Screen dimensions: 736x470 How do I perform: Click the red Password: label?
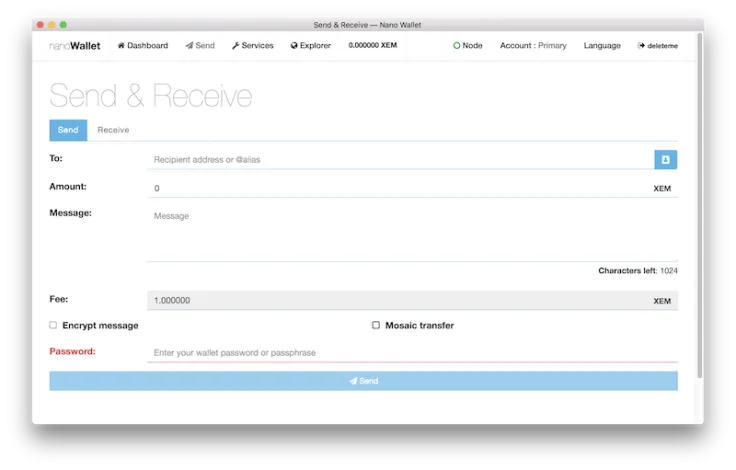(x=72, y=351)
